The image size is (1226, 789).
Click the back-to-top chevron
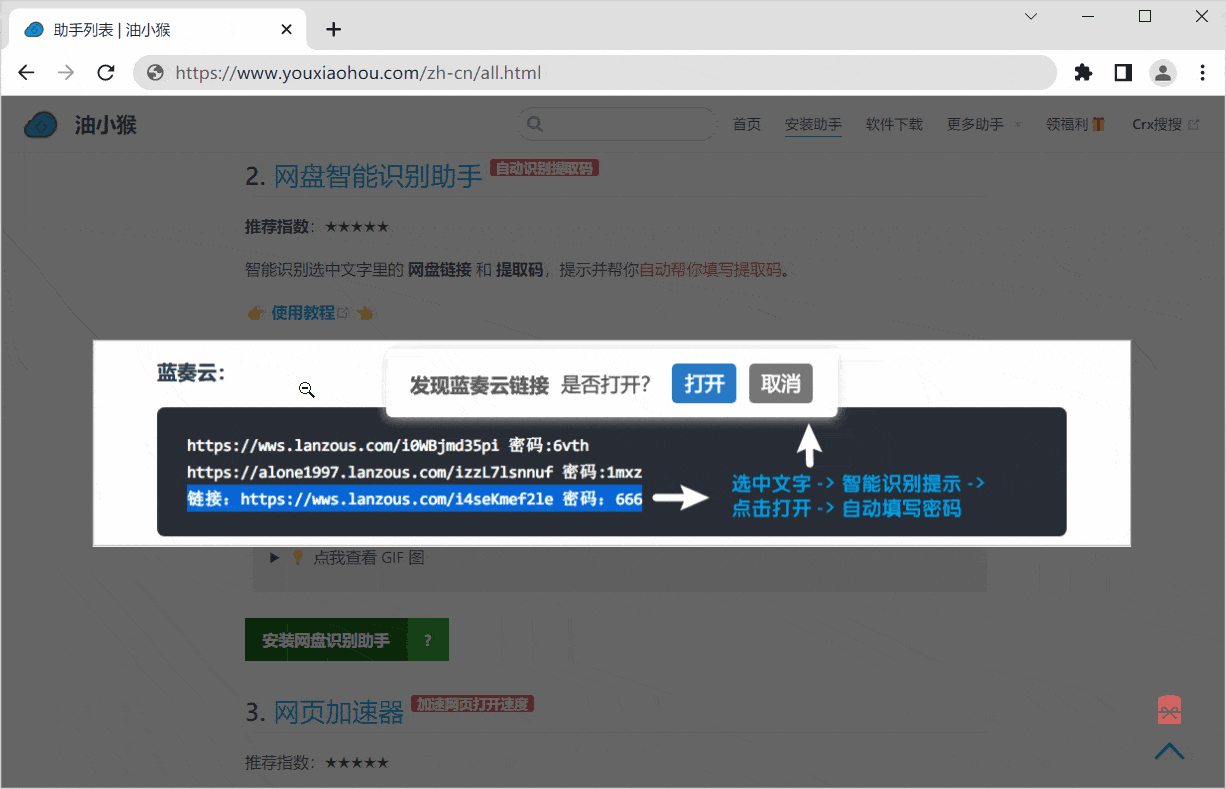click(1170, 750)
